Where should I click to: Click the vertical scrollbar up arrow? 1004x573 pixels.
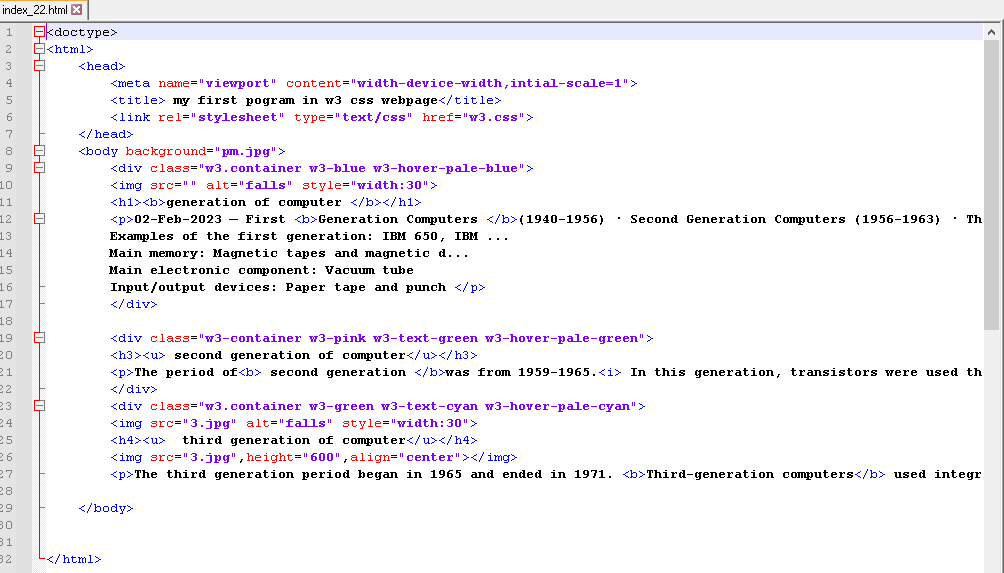[991, 32]
